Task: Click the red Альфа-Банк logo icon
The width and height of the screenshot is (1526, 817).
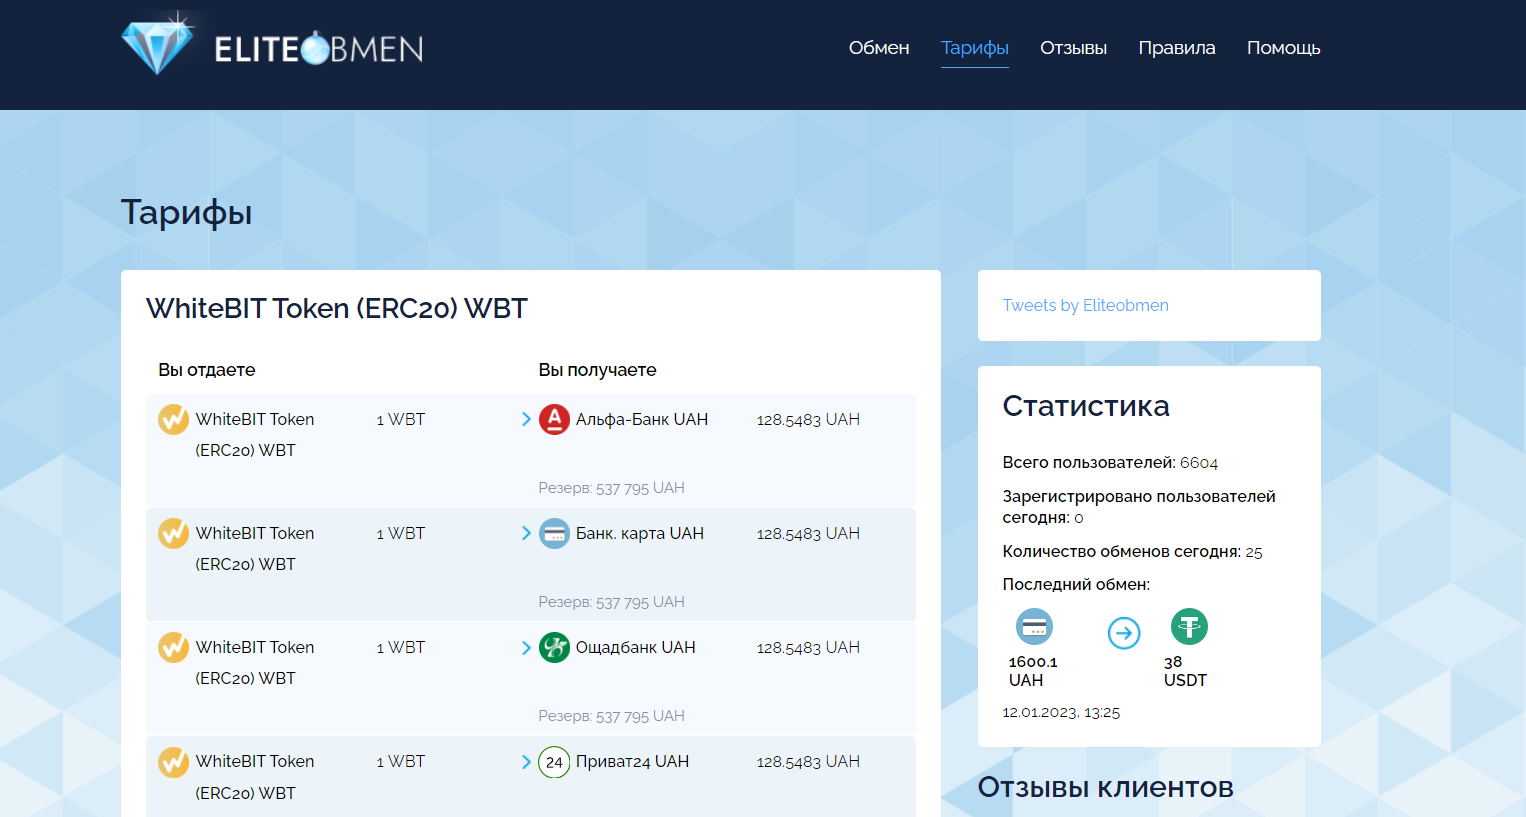Action: point(554,419)
